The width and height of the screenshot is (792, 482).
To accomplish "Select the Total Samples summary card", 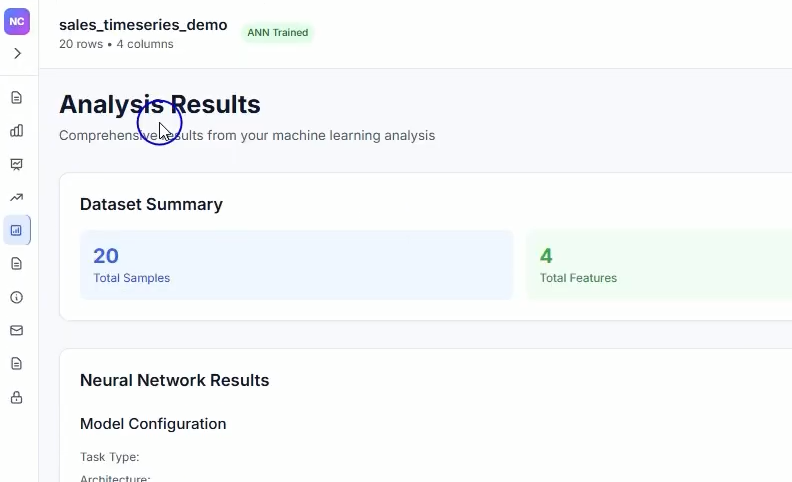I will click(x=296, y=265).
